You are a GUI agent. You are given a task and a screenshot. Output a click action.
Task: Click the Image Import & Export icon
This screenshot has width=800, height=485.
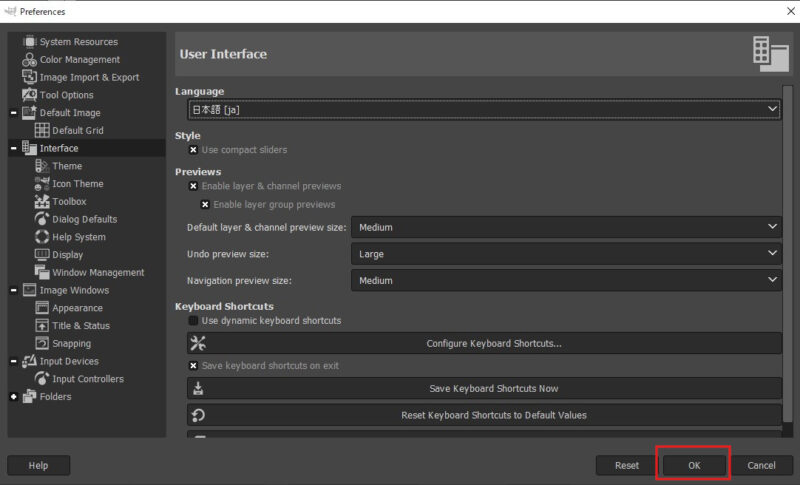pyautogui.click(x=30, y=77)
